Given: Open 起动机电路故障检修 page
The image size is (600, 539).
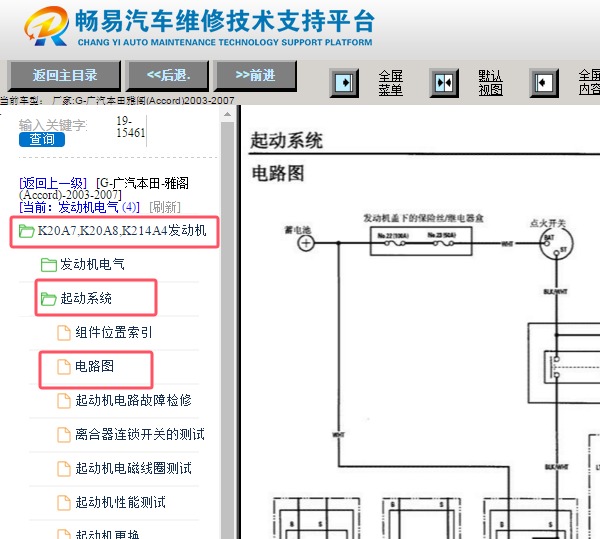Looking at the screenshot, I should (x=133, y=400).
